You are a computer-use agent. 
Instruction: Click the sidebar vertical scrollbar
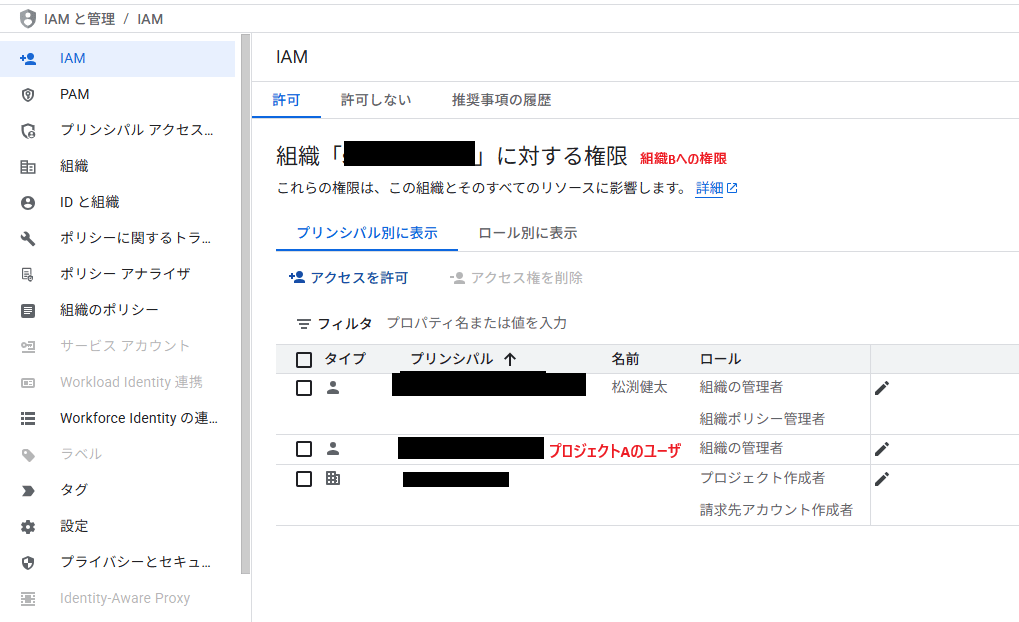point(245,304)
